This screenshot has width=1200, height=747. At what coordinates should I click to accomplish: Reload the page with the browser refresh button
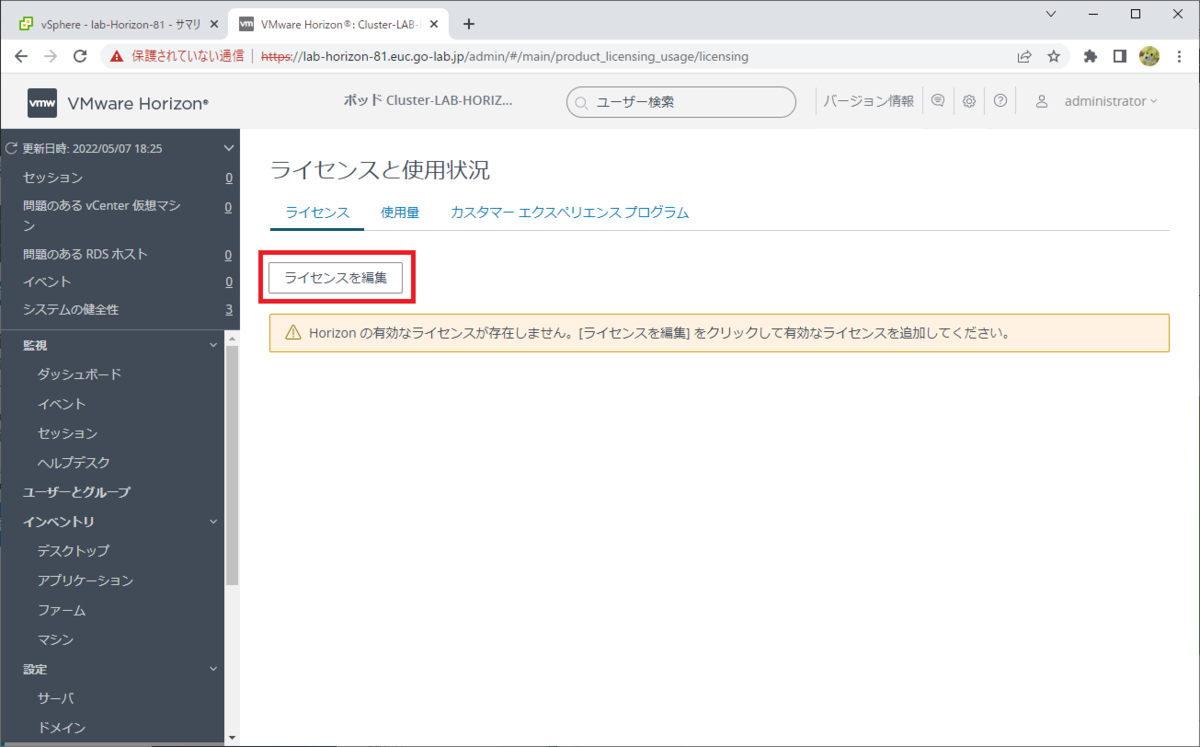tap(81, 56)
